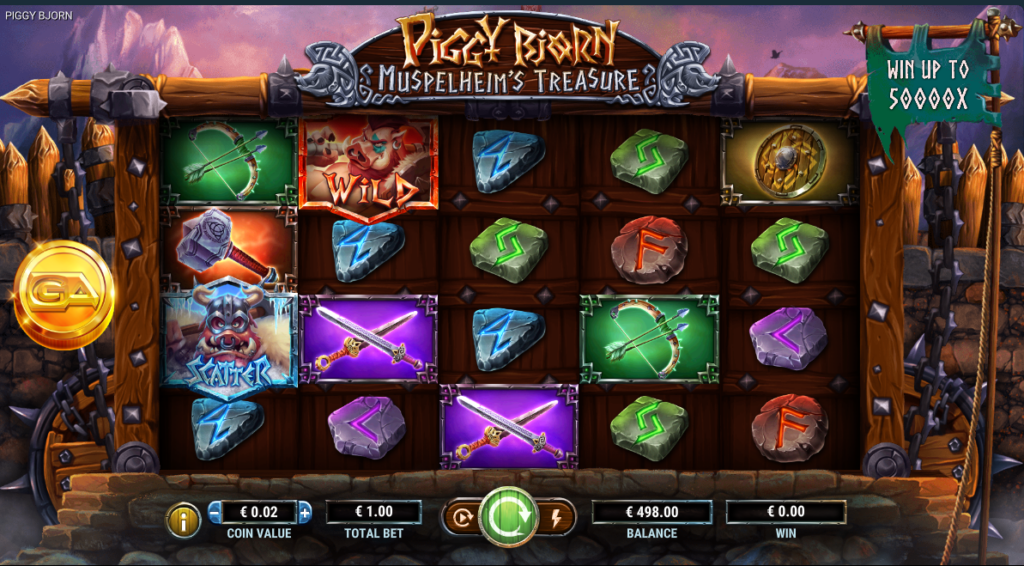Increase coin value with the plus button

[304, 512]
